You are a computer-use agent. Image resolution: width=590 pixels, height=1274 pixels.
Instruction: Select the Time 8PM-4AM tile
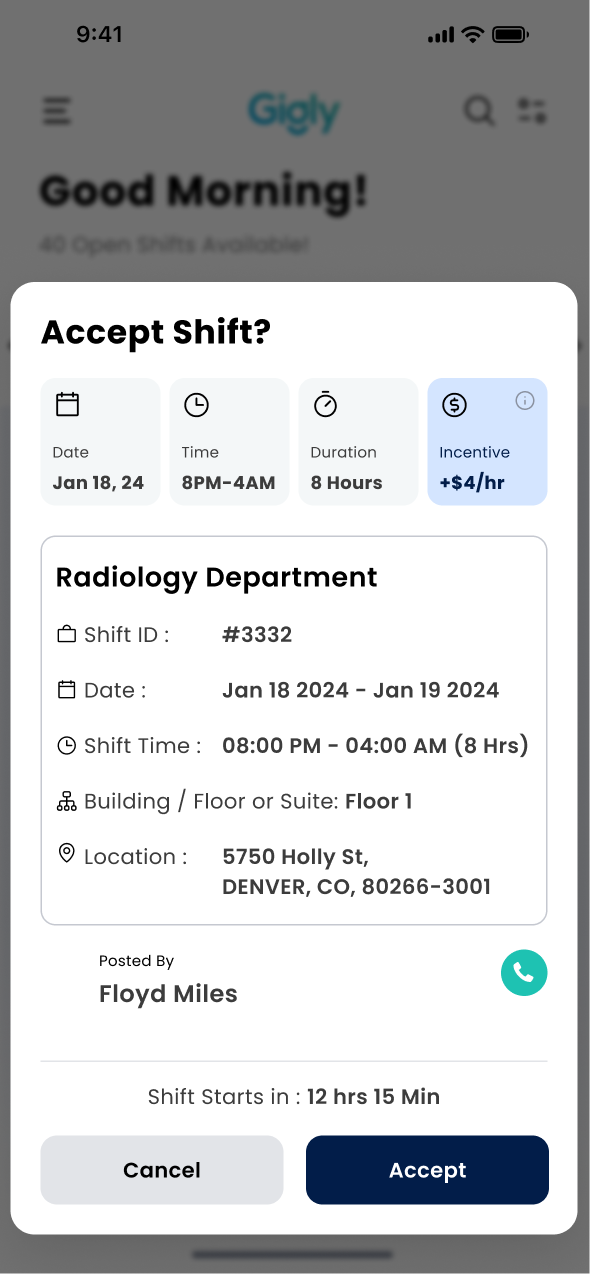point(229,441)
